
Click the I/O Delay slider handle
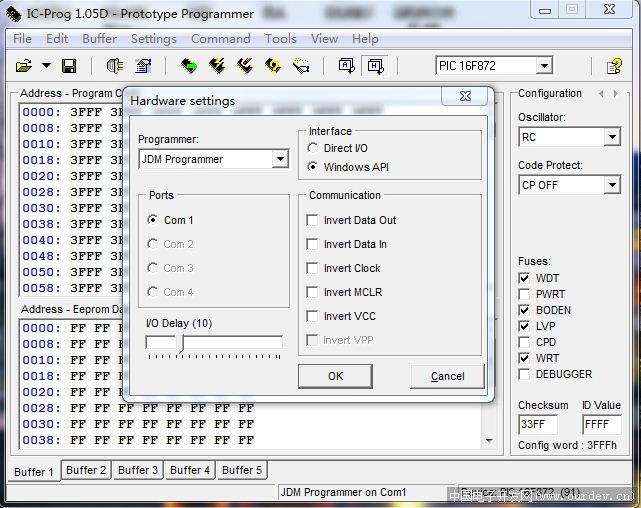pyautogui.click(x=182, y=343)
